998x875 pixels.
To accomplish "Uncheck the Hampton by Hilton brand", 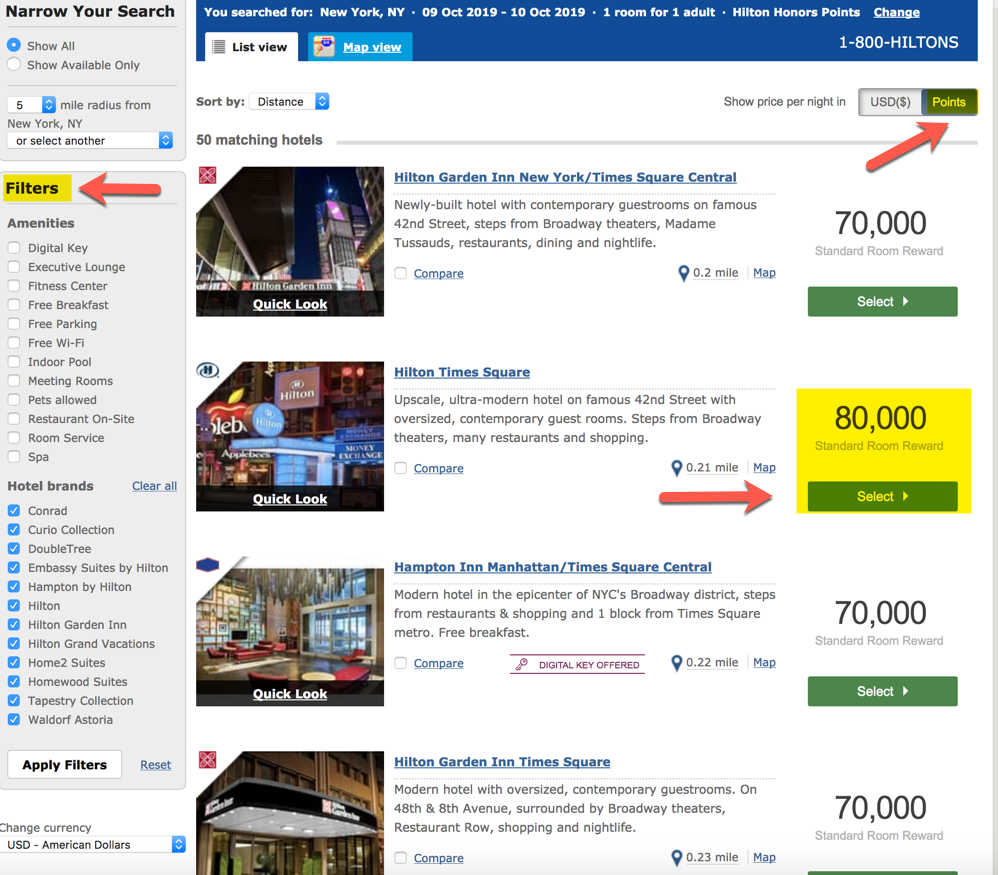I will (x=13, y=586).
